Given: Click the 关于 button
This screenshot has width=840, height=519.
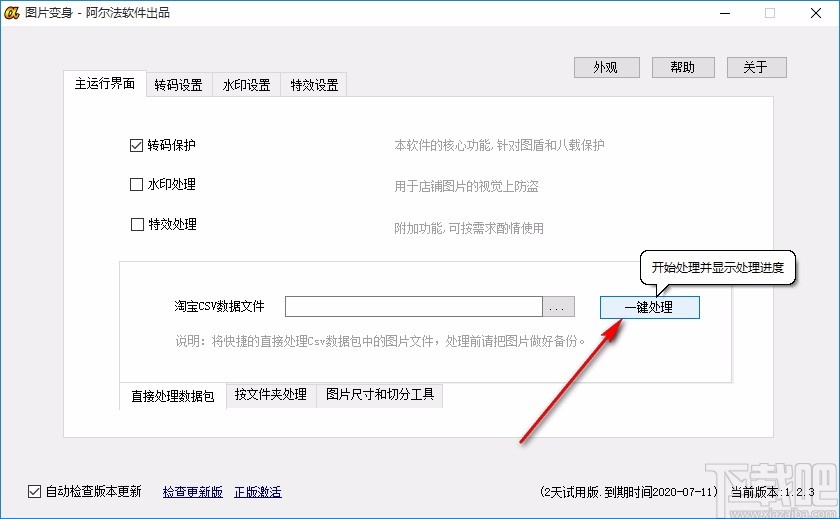Looking at the screenshot, I should point(756,67).
